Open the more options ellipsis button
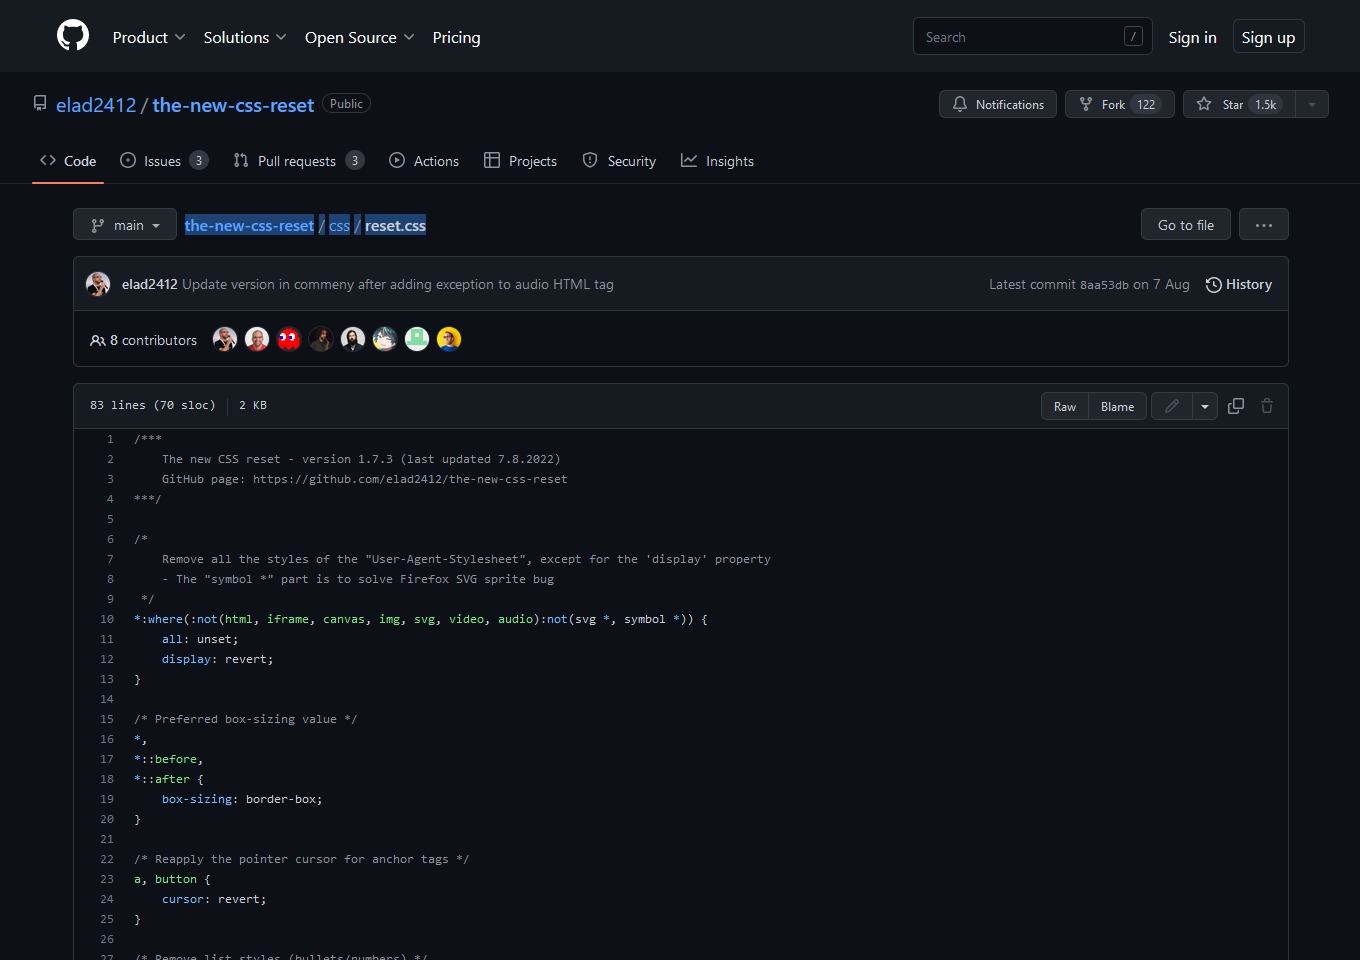1360x960 pixels. [1264, 225]
